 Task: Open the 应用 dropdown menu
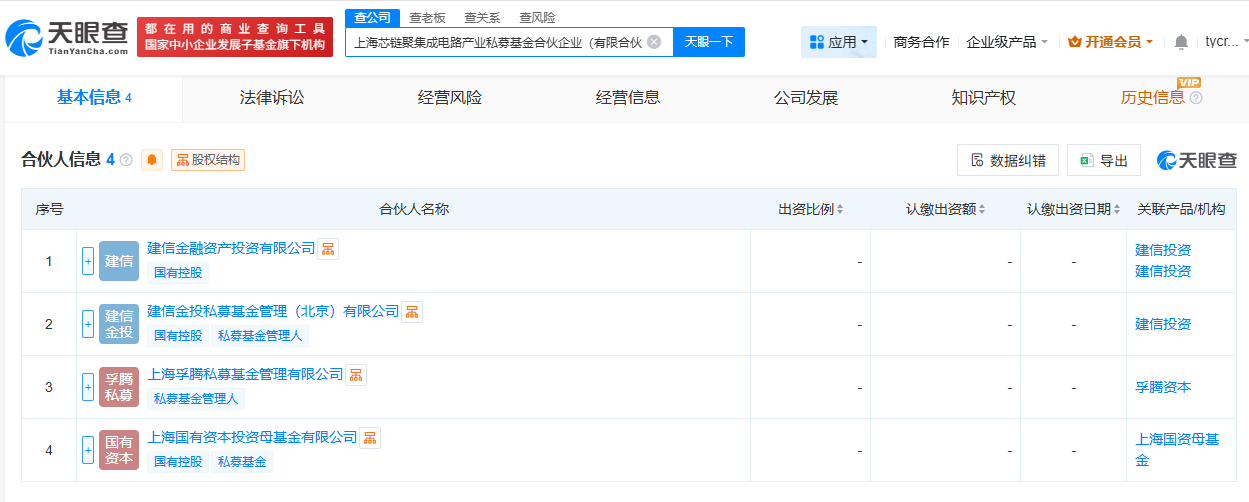tap(839, 42)
